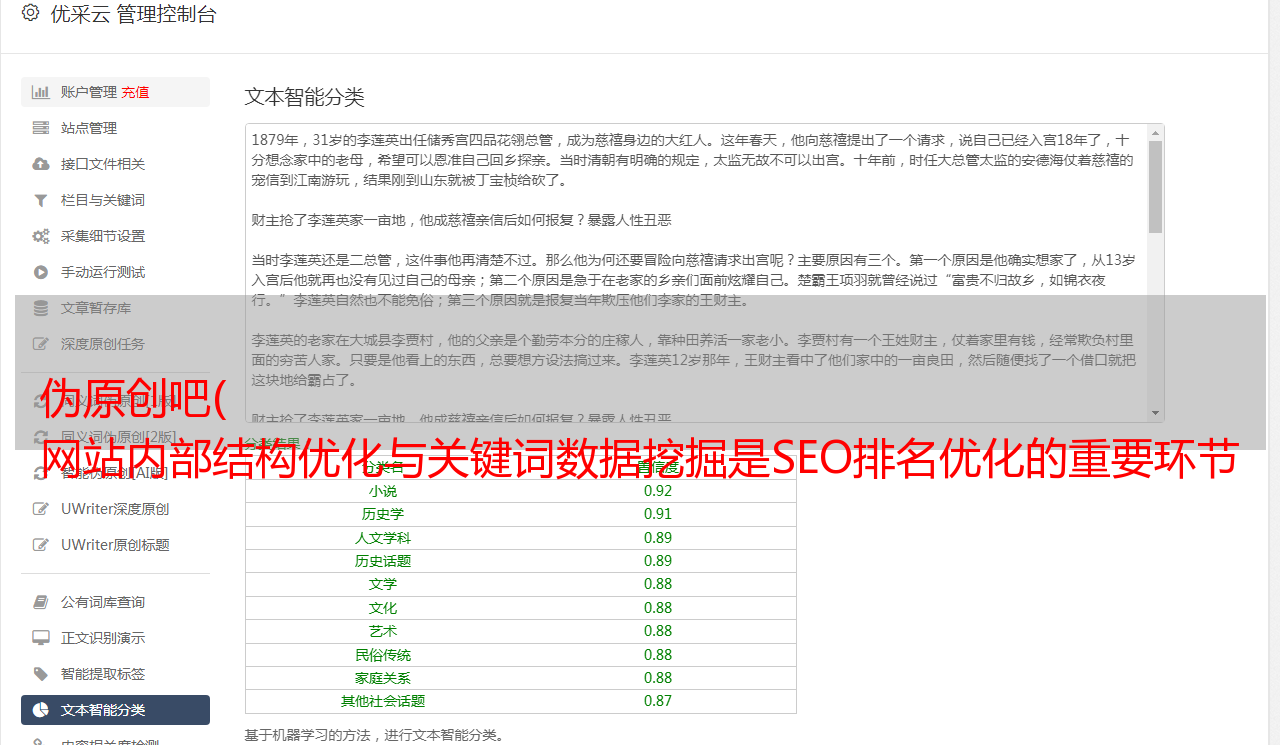Click the edit icon for UWriter深度原创
The image size is (1280, 745).
41,509
